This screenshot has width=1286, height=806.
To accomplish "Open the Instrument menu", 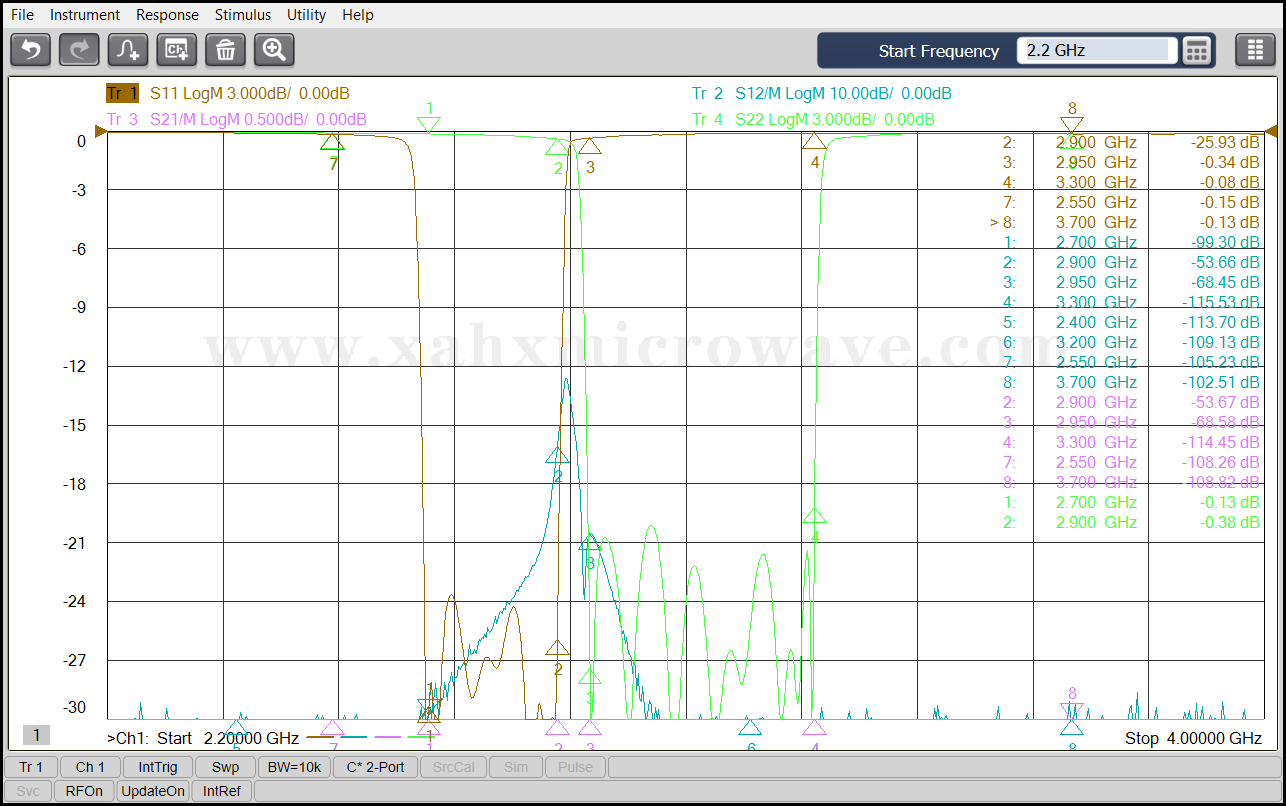I will [x=85, y=15].
